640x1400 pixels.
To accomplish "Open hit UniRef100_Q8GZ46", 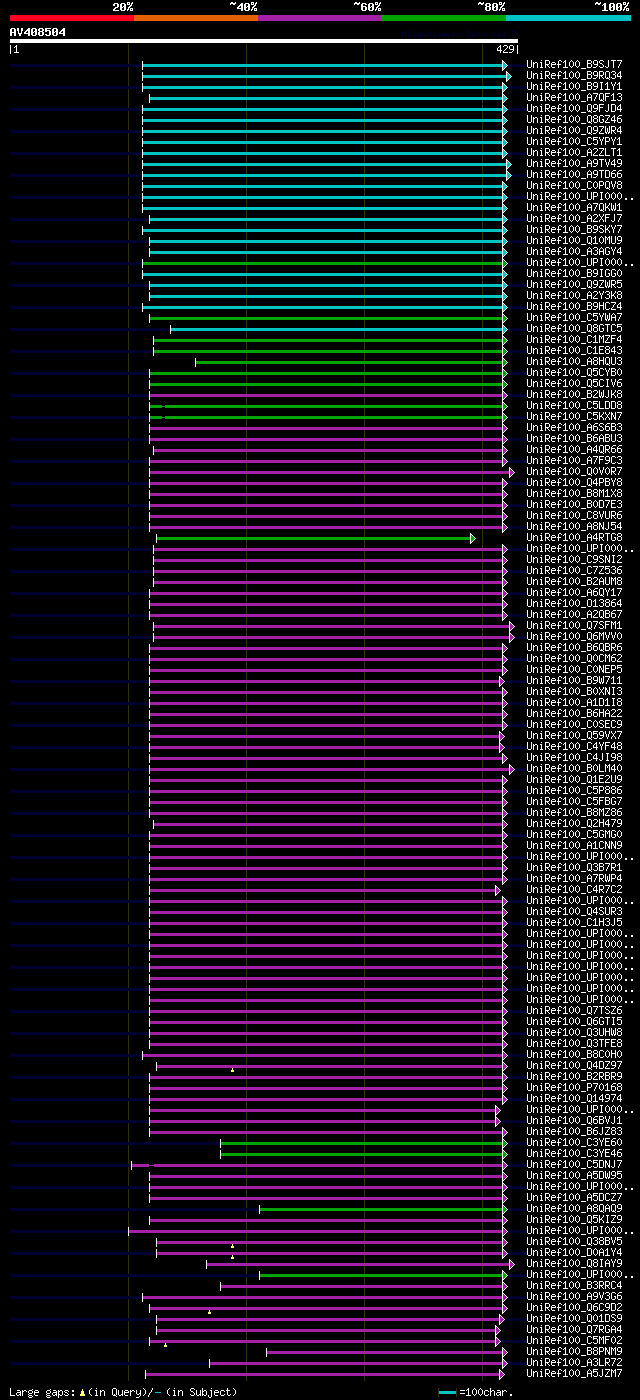I will pos(574,119).
